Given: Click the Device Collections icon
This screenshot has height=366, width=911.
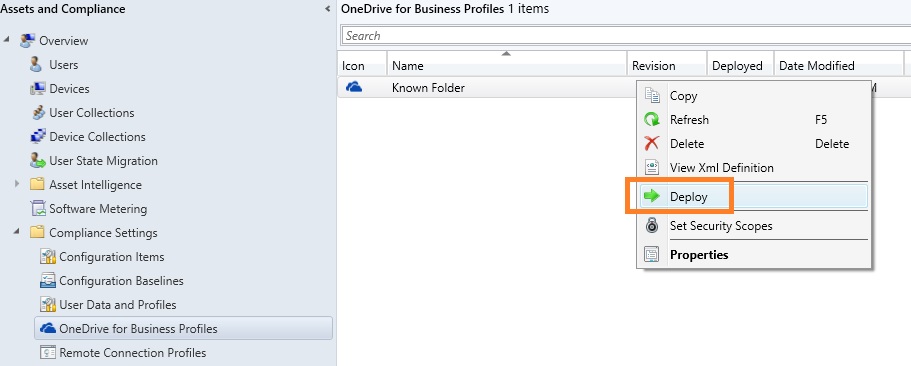Looking at the screenshot, I should (x=38, y=136).
